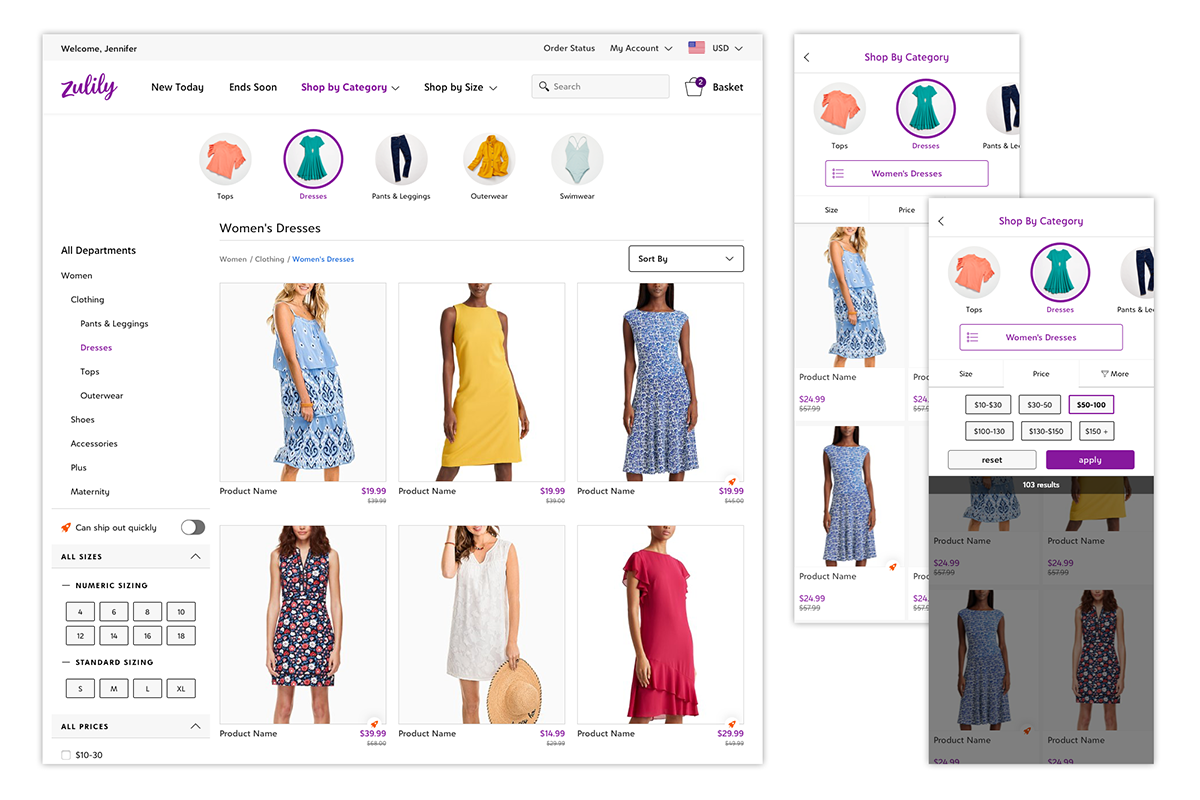1200x800 pixels.
Task: Toggle the $150 + price chip on mobile
Action: (1097, 431)
